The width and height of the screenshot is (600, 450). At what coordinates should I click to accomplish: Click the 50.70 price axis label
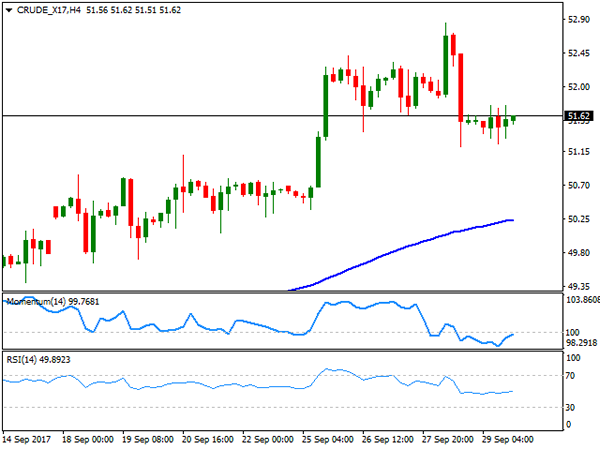pyautogui.click(x=579, y=186)
